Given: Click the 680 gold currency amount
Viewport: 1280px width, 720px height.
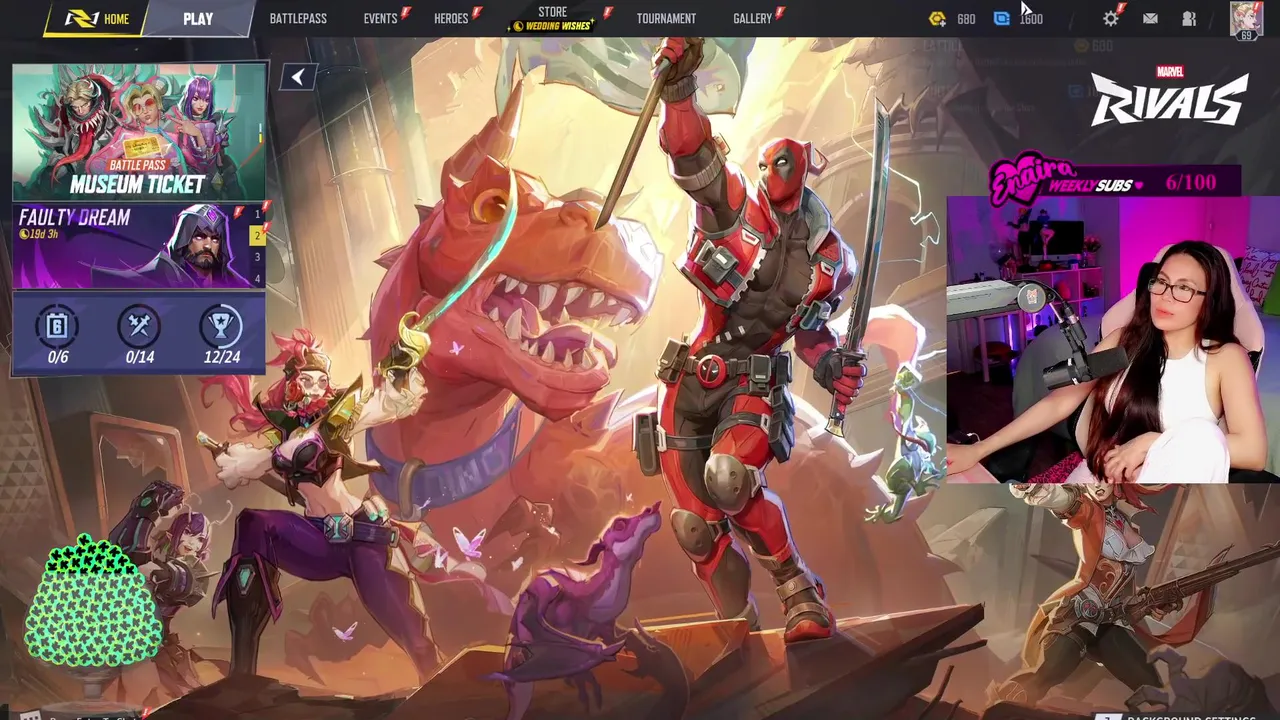Looking at the screenshot, I should [x=966, y=19].
